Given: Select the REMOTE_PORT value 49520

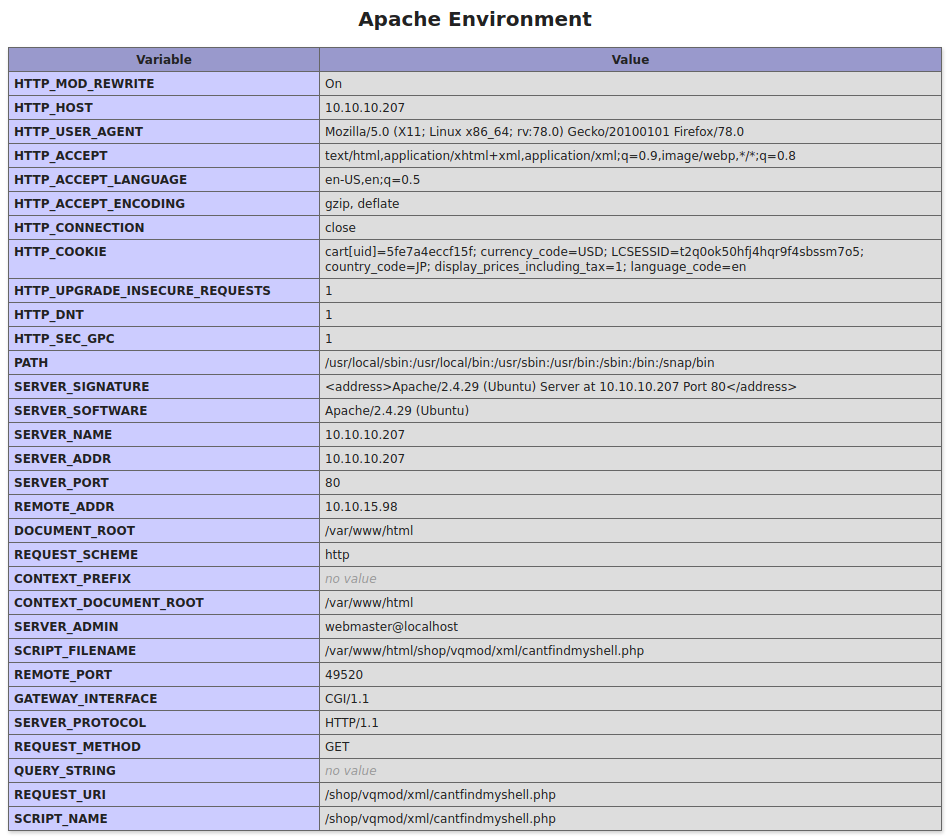Looking at the screenshot, I should click(x=344, y=675).
